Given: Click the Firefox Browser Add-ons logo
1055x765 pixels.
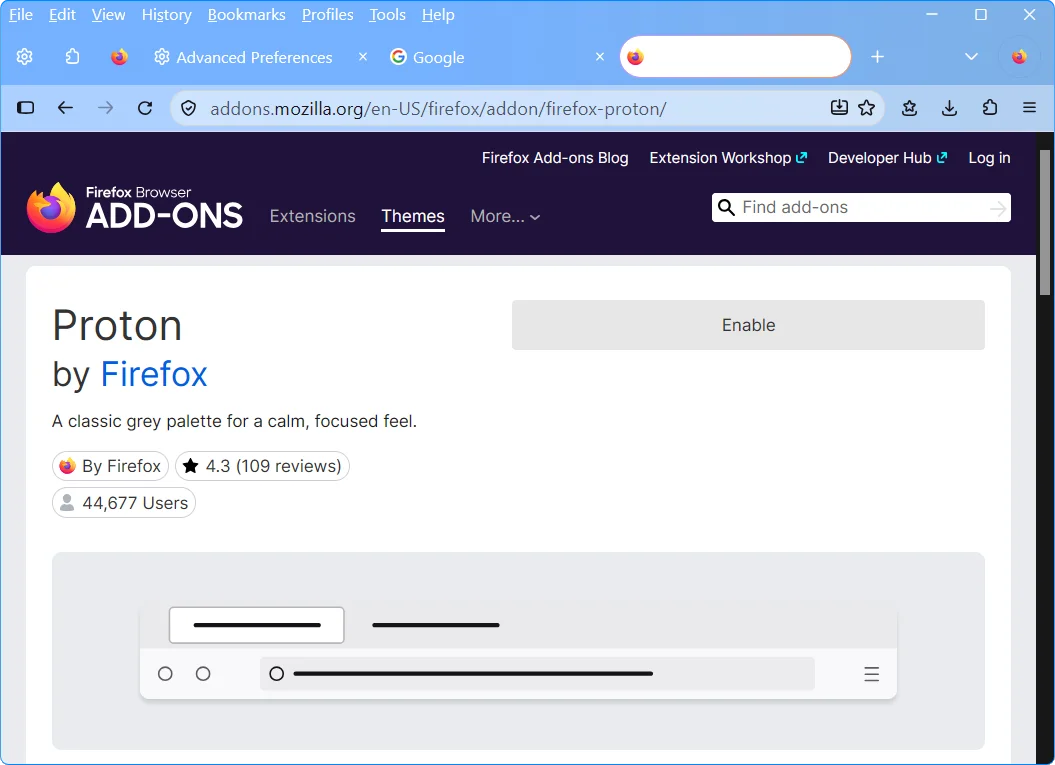Looking at the screenshot, I should tap(135, 207).
